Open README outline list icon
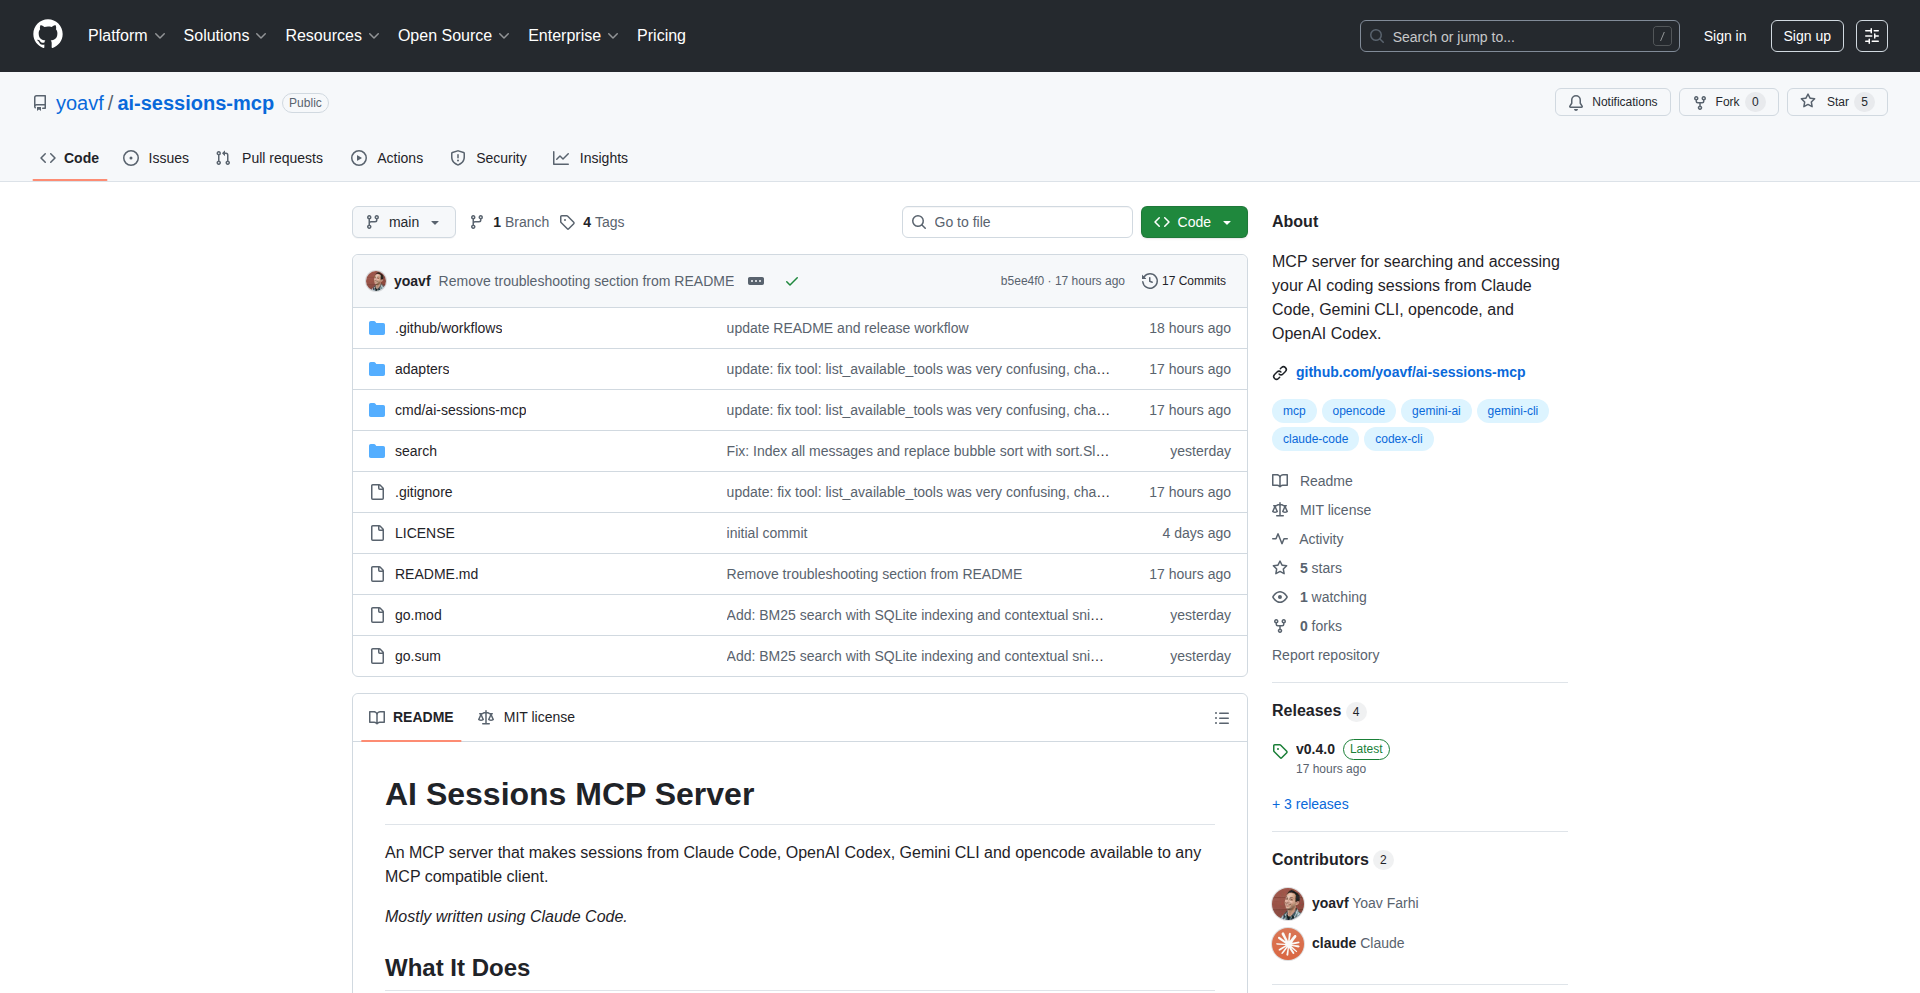The image size is (1920, 993). click(x=1221, y=718)
